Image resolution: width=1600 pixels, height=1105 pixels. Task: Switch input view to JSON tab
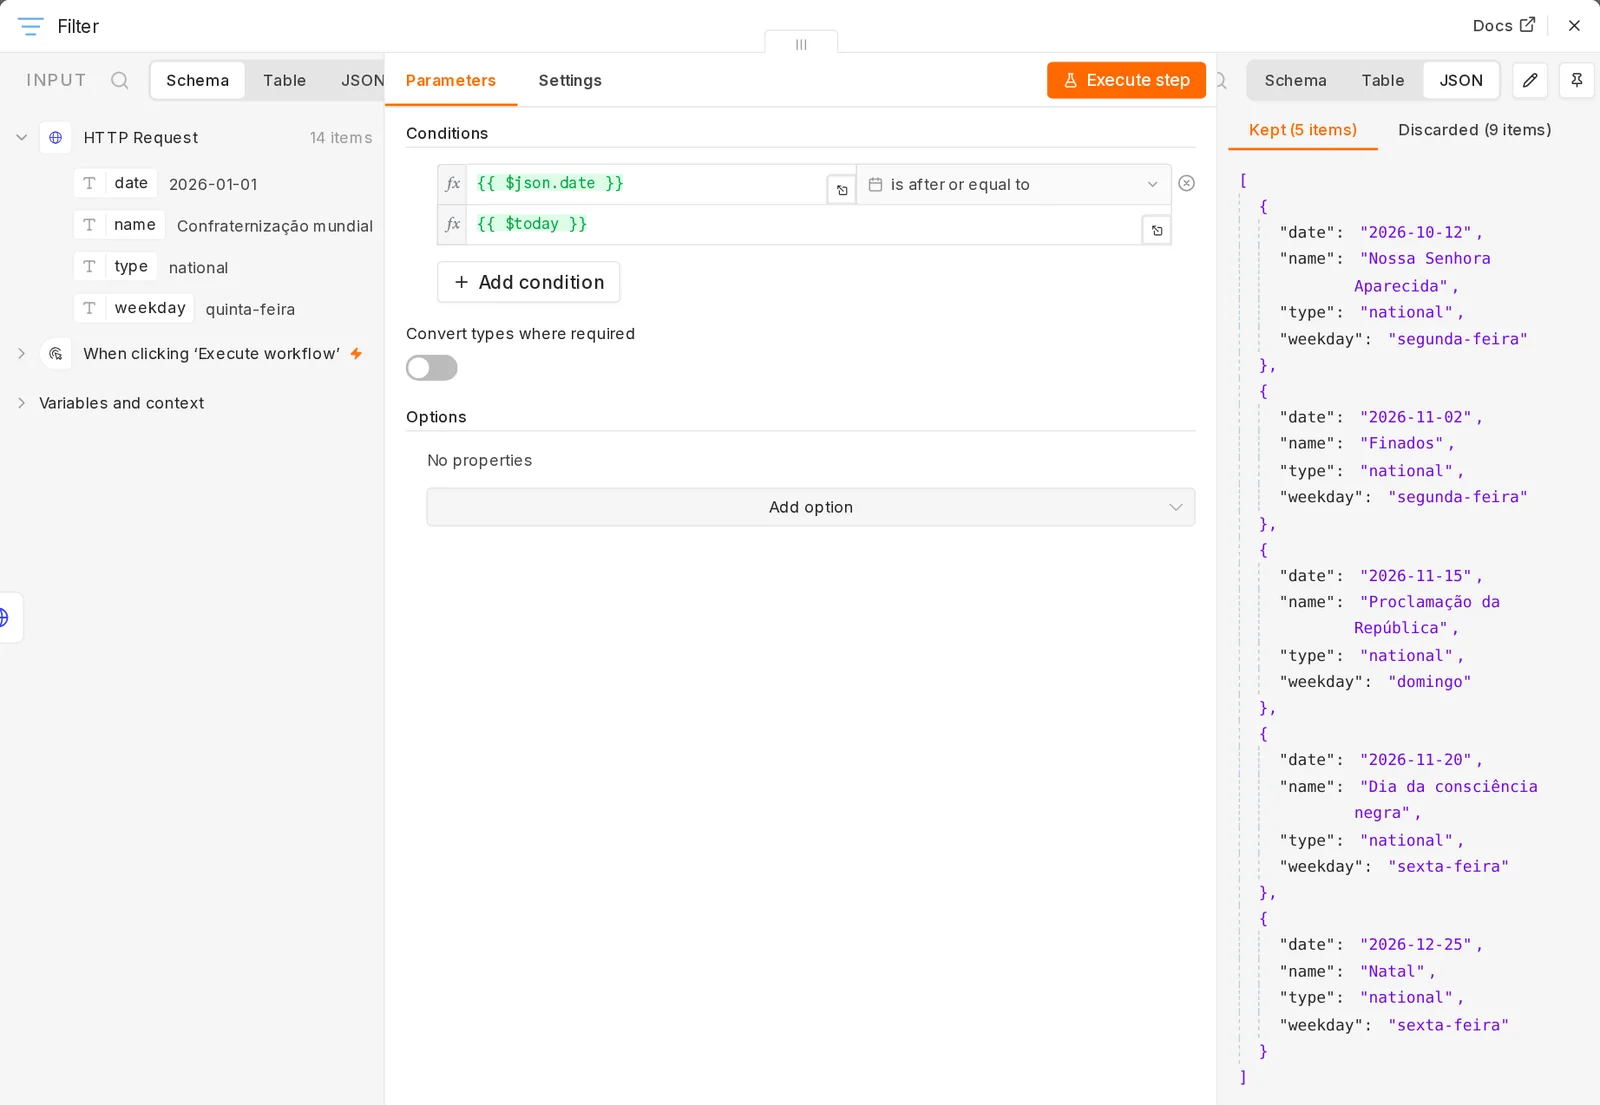click(x=362, y=80)
